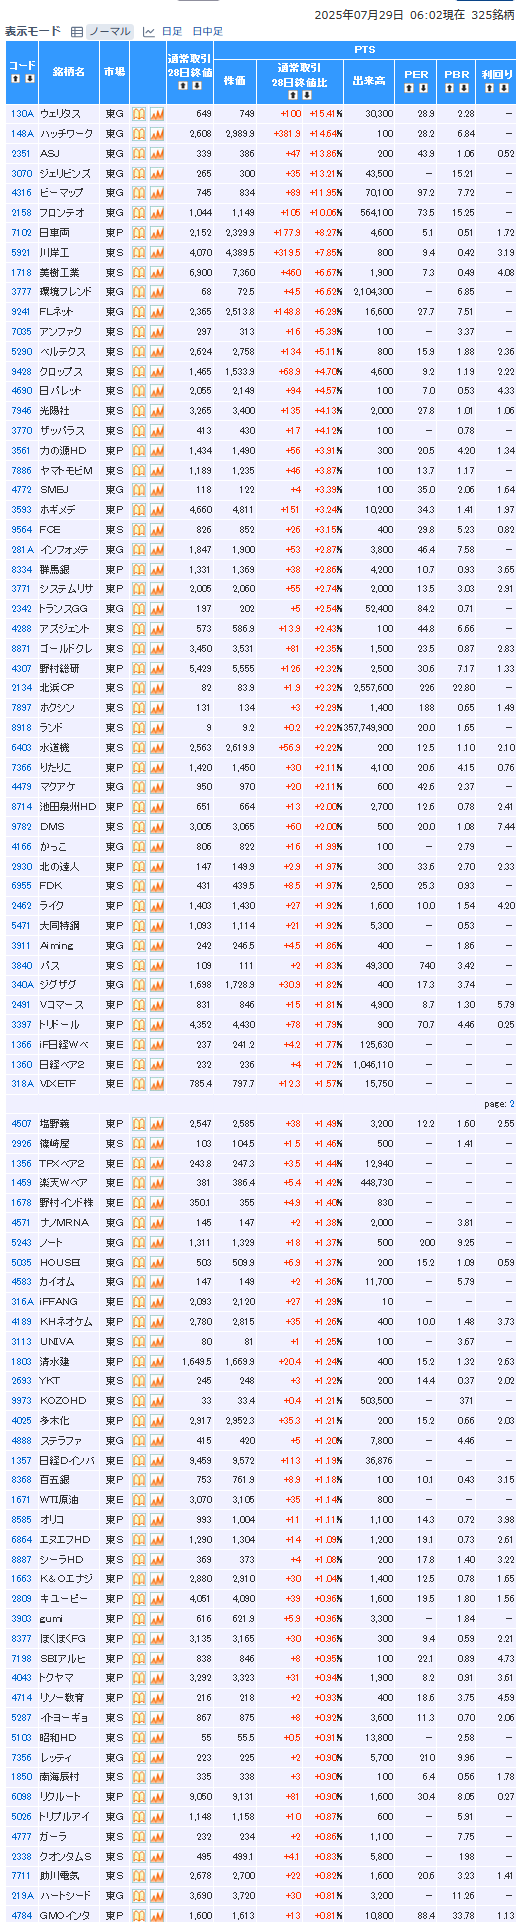The width and height of the screenshot is (528, 1922).
Task: Show chart for 2351 ASJ
Action: click(x=157, y=153)
